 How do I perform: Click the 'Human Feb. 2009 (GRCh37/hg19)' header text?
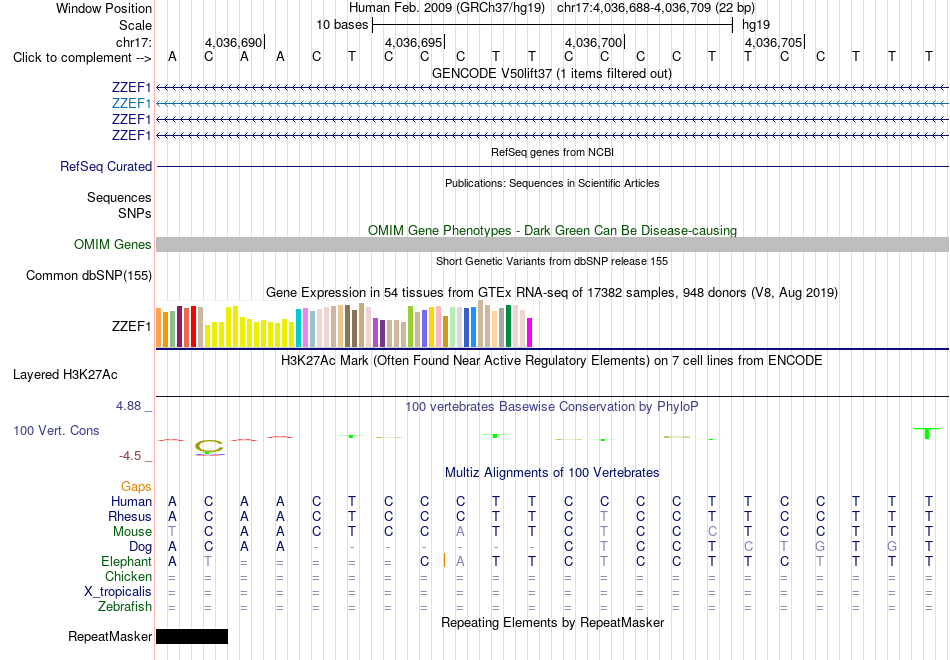pos(447,8)
